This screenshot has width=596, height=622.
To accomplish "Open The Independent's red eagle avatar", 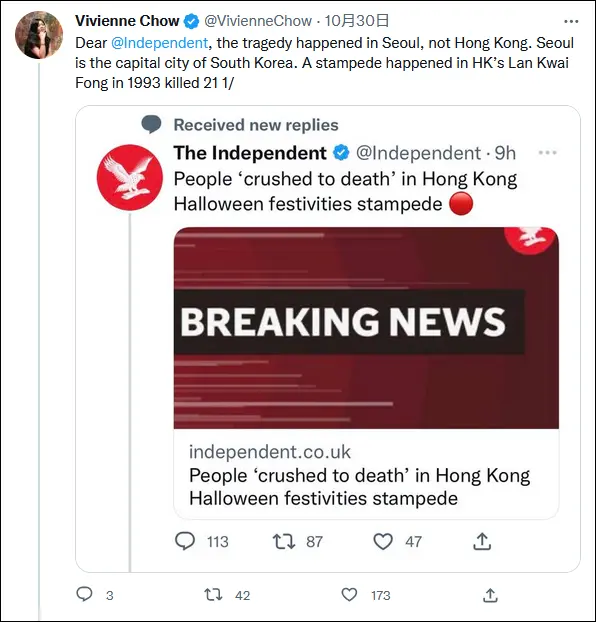I will click(130, 177).
